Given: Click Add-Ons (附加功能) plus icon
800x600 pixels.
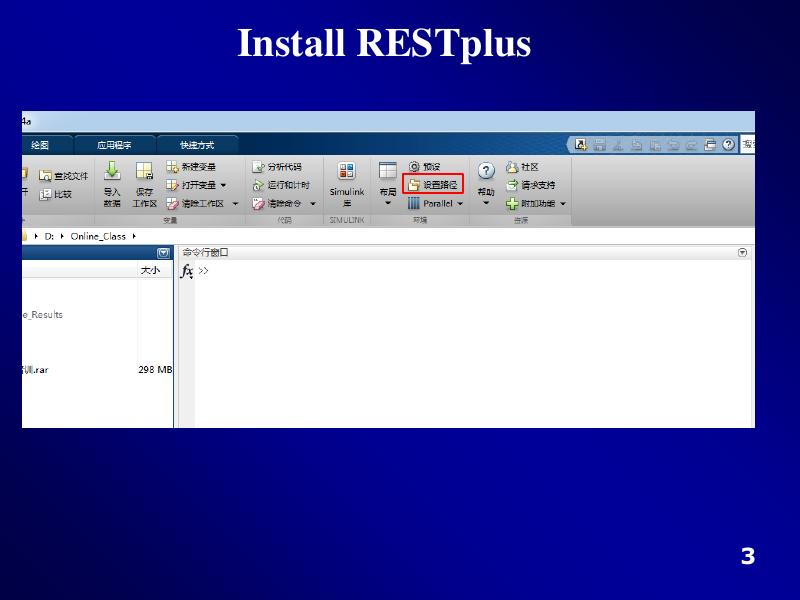Looking at the screenshot, I should (512, 204).
